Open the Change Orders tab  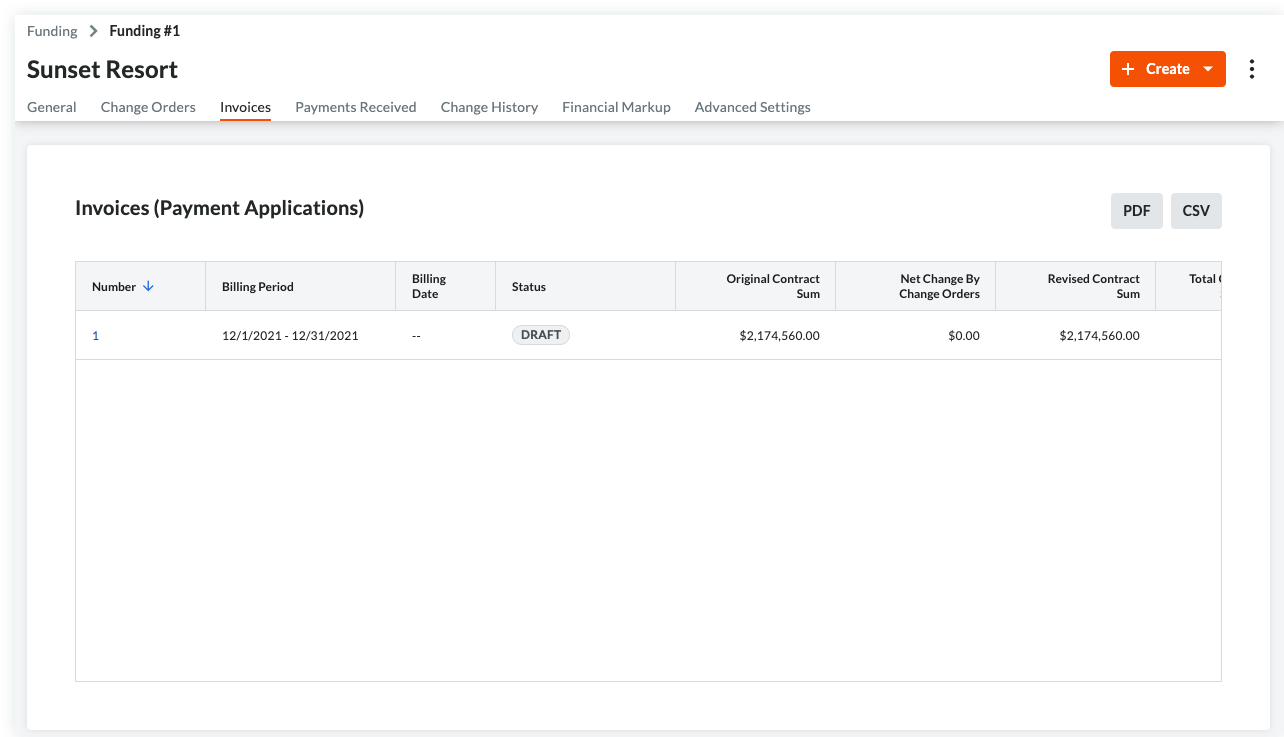click(147, 107)
